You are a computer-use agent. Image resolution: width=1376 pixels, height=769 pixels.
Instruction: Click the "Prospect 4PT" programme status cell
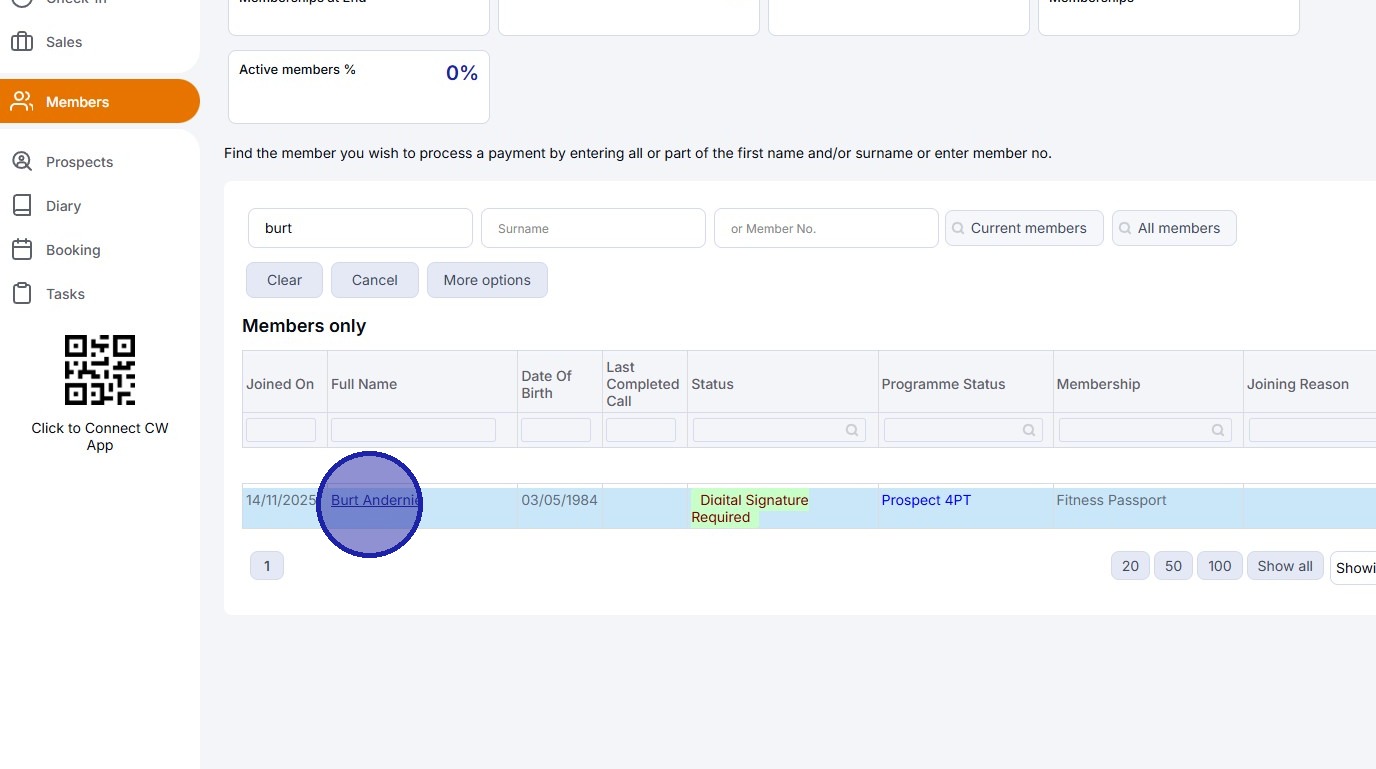[926, 500]
